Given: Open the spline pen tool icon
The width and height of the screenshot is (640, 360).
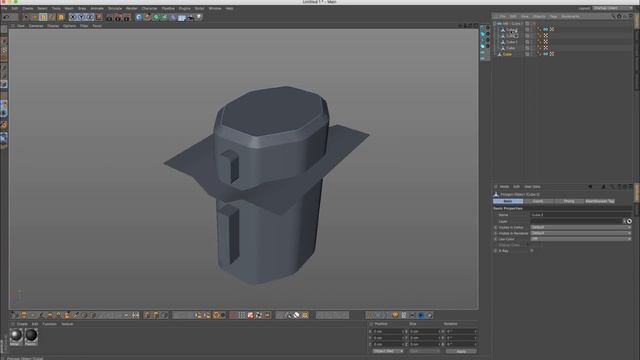Looking at the screenshot, I should click(147, 17).
